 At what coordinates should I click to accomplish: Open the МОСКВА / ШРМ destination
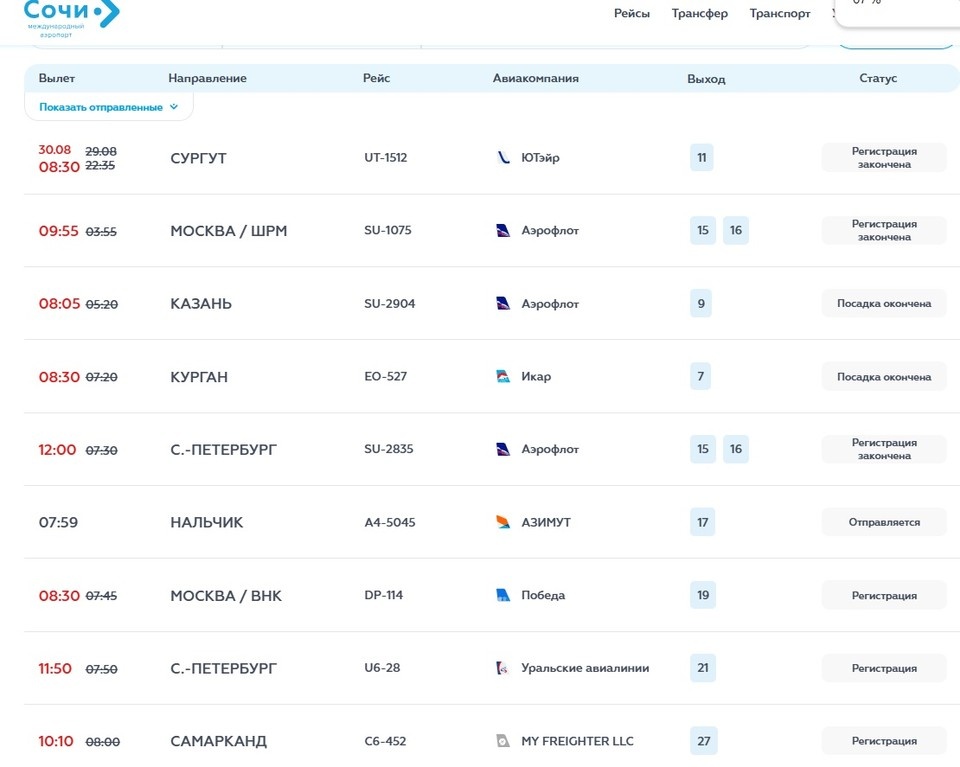coord(228,231)
